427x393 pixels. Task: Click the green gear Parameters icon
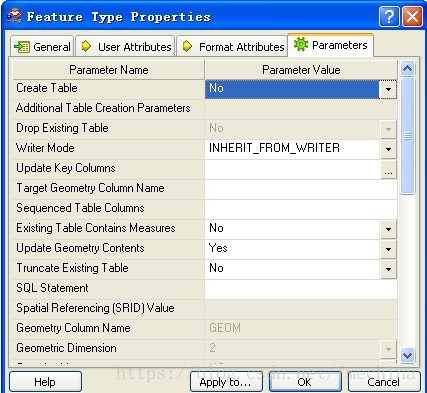[301, 44]
